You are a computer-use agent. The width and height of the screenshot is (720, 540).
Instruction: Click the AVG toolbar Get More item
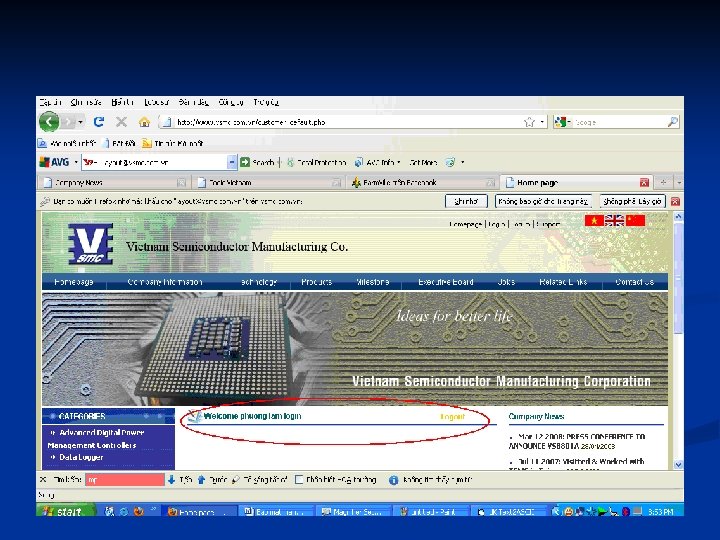click(x=423, y=162)
